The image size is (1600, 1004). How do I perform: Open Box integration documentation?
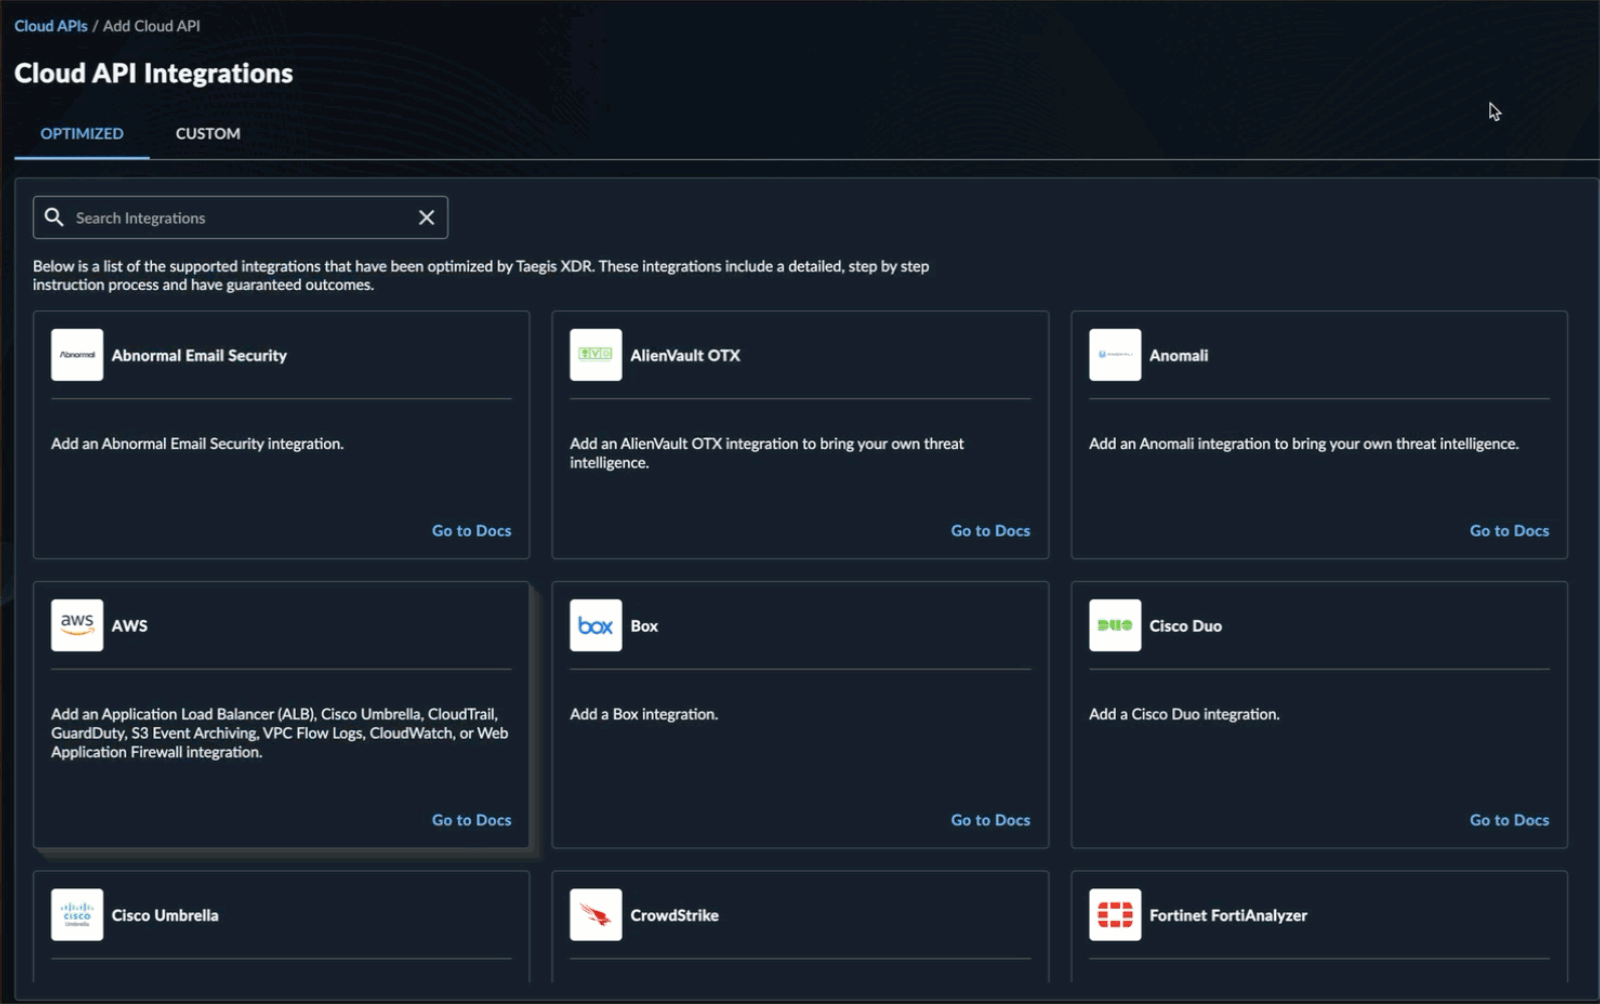pyautogui.click(x=989, y=819)
